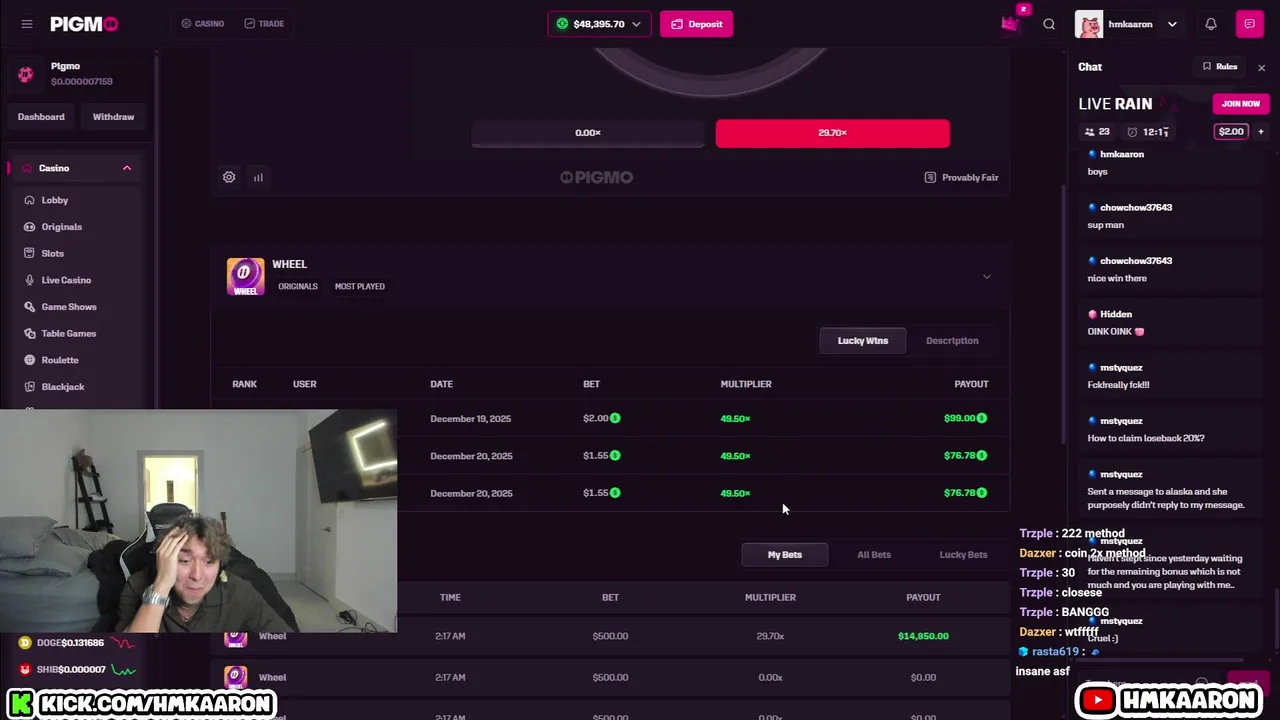Open game settings gear icon
This screenshot has height=720, width=1280.
point(229,177)
